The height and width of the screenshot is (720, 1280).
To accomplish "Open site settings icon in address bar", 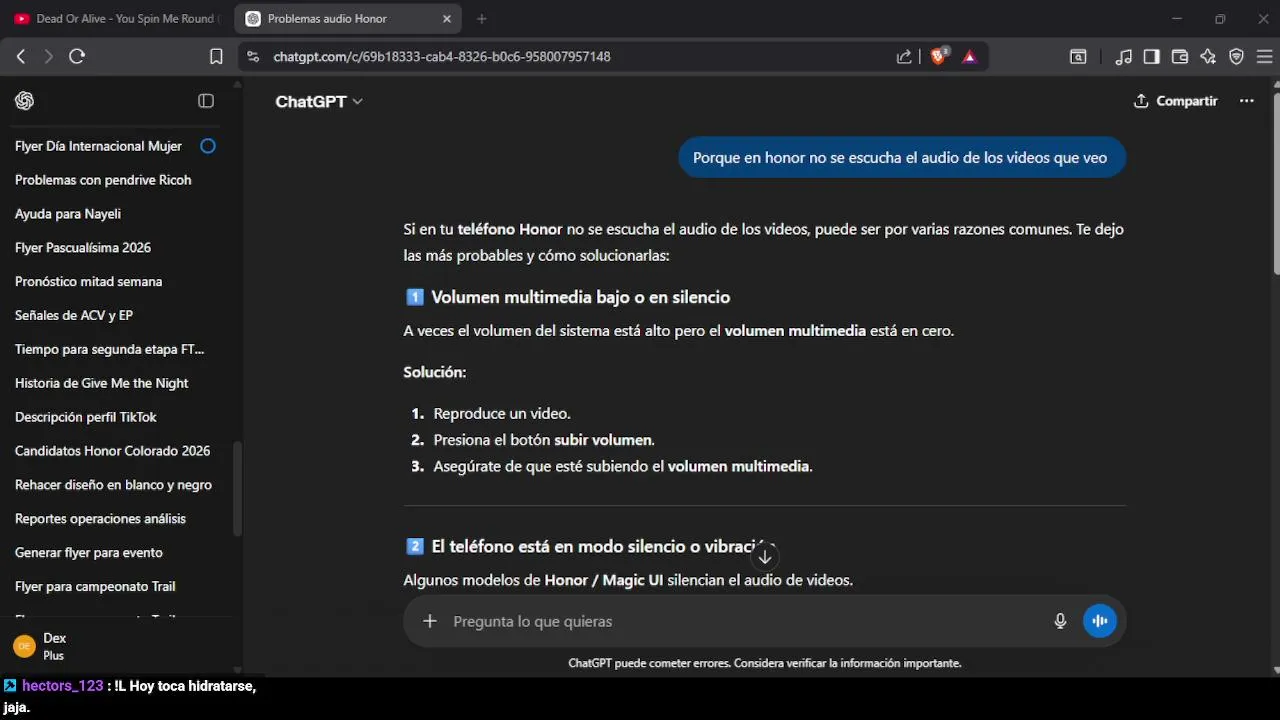I will pos(252,57).
